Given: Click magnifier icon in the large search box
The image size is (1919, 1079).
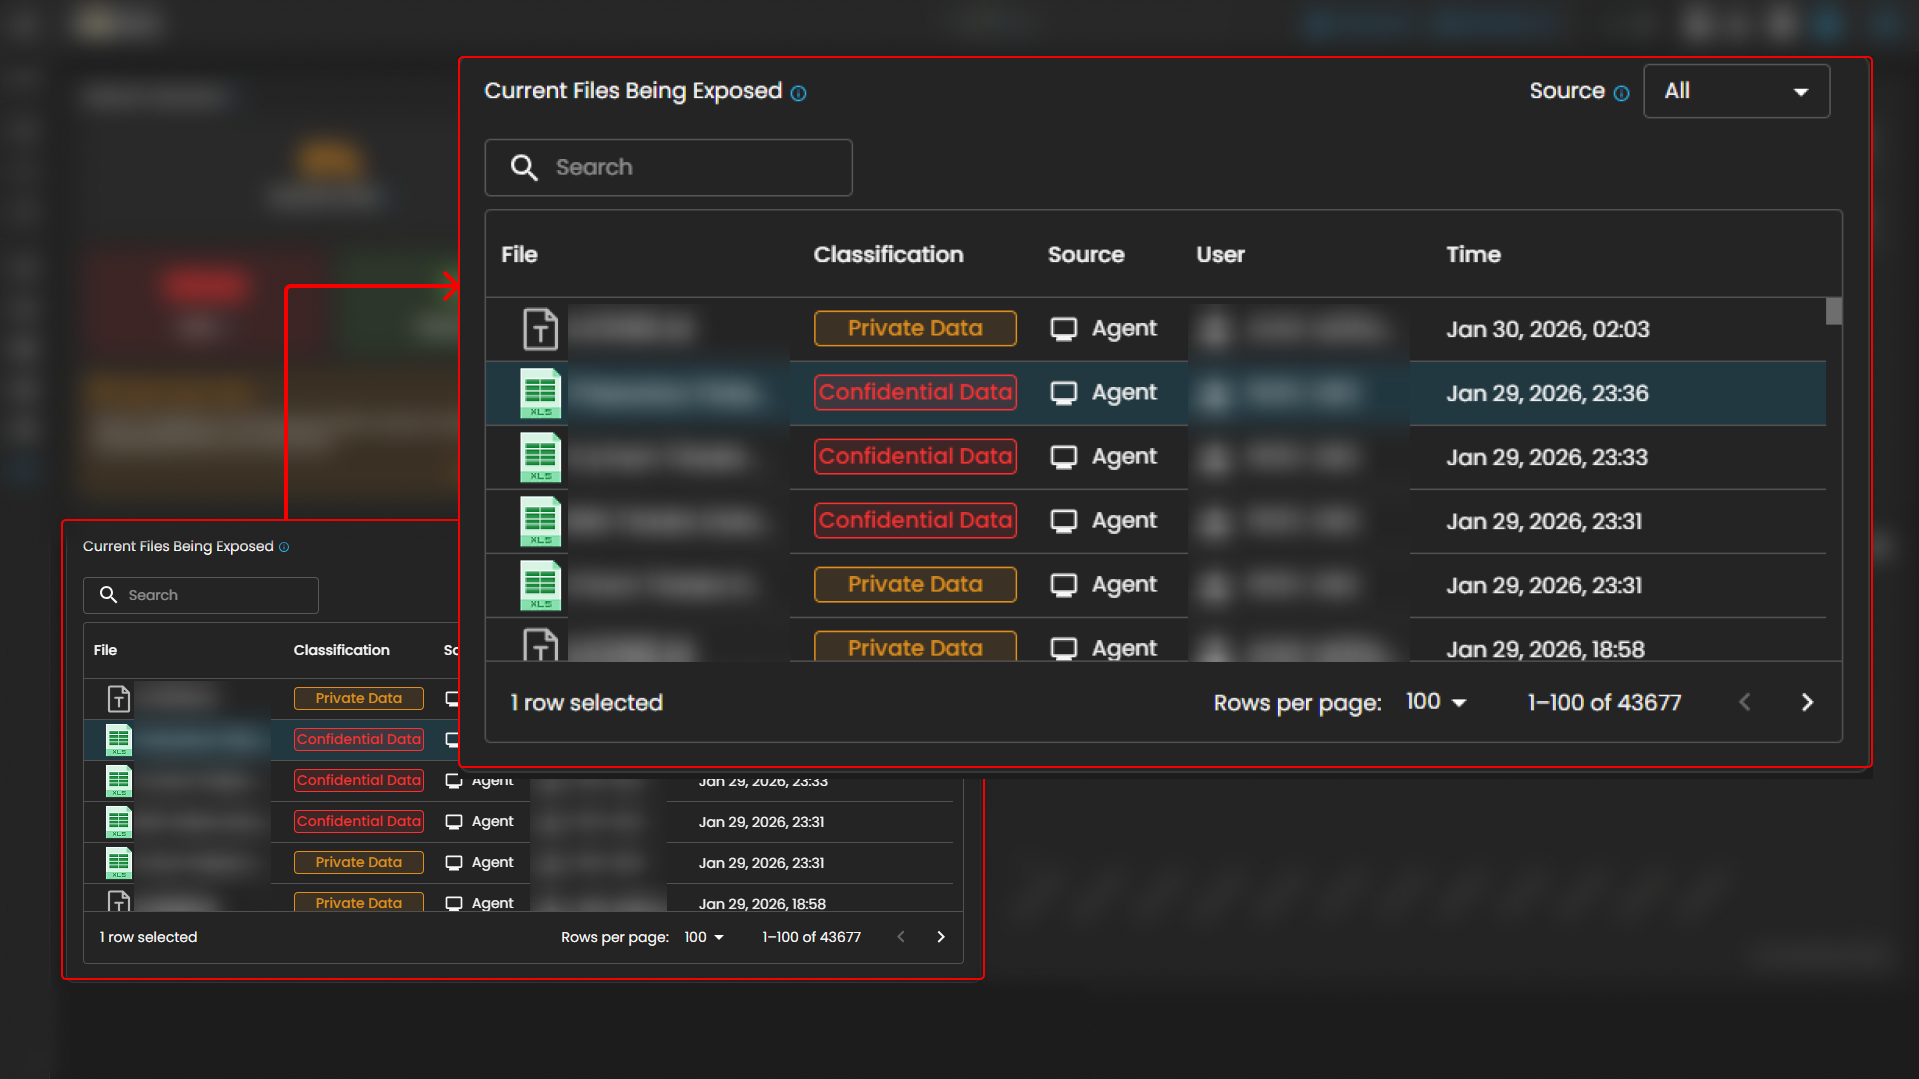Looking at the screenshot, I should pyautogui.click(x=524, y=167).
